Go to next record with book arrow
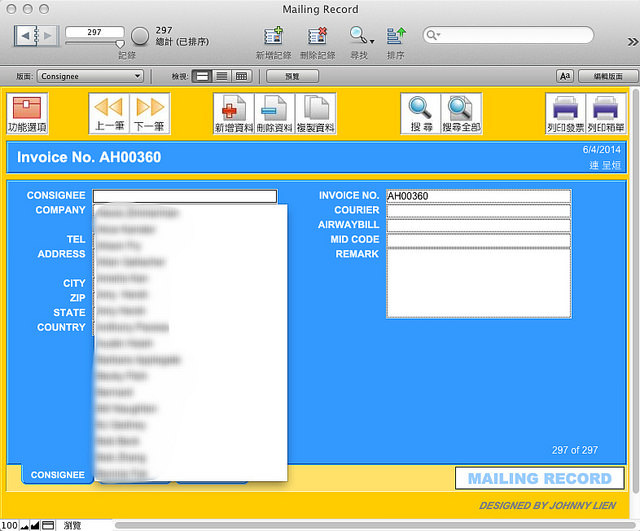Viewport: 640px width, 531px height. 47,36
